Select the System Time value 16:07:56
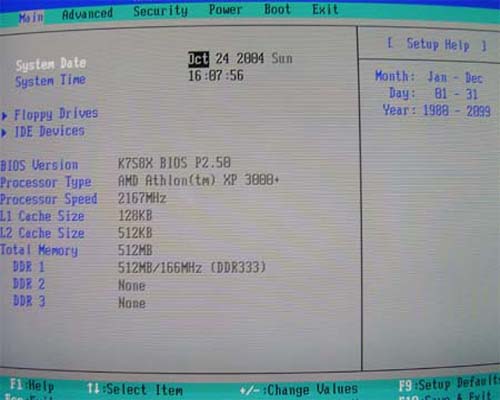Image resolution: width=500 pixels, height=400 pixels. [x=216, y=75]
